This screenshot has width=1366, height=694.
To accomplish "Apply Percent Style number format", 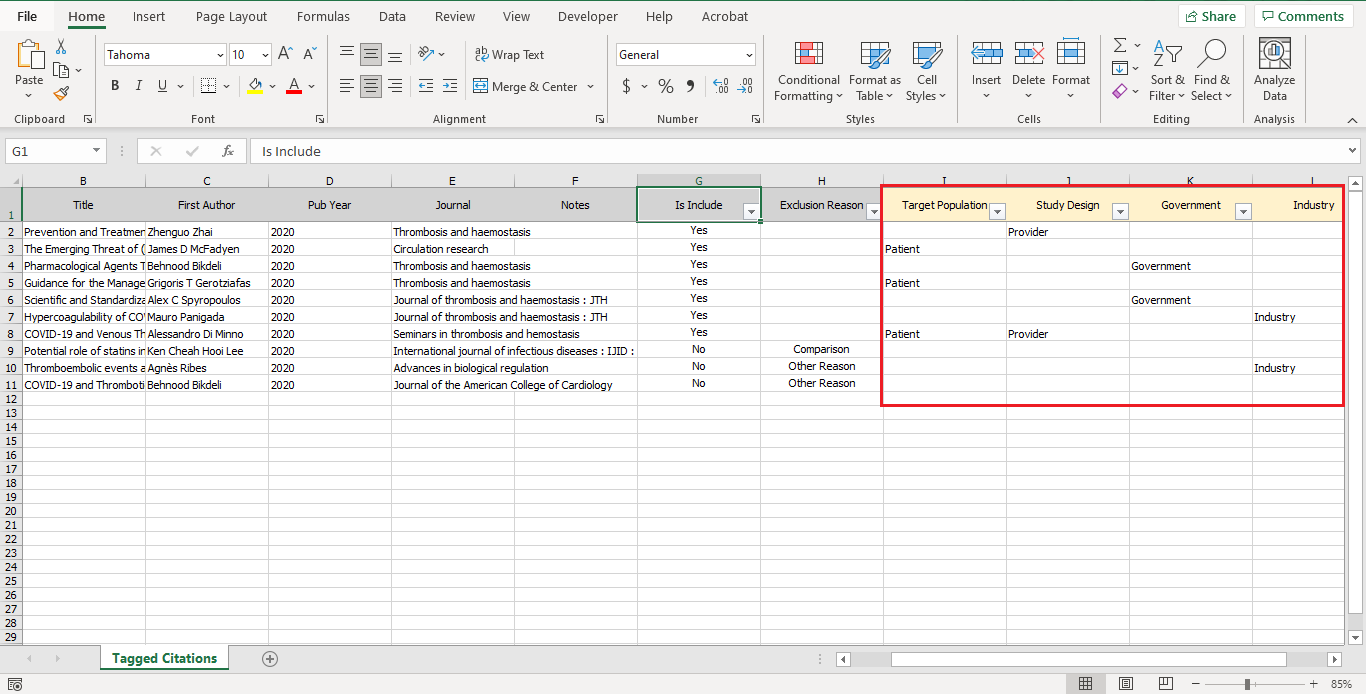I will [666, 87].
